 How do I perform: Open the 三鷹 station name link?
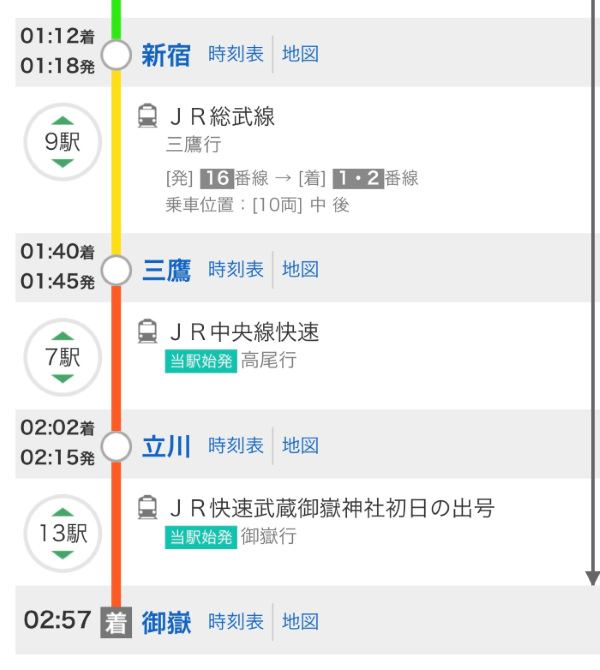pos(166,270)
